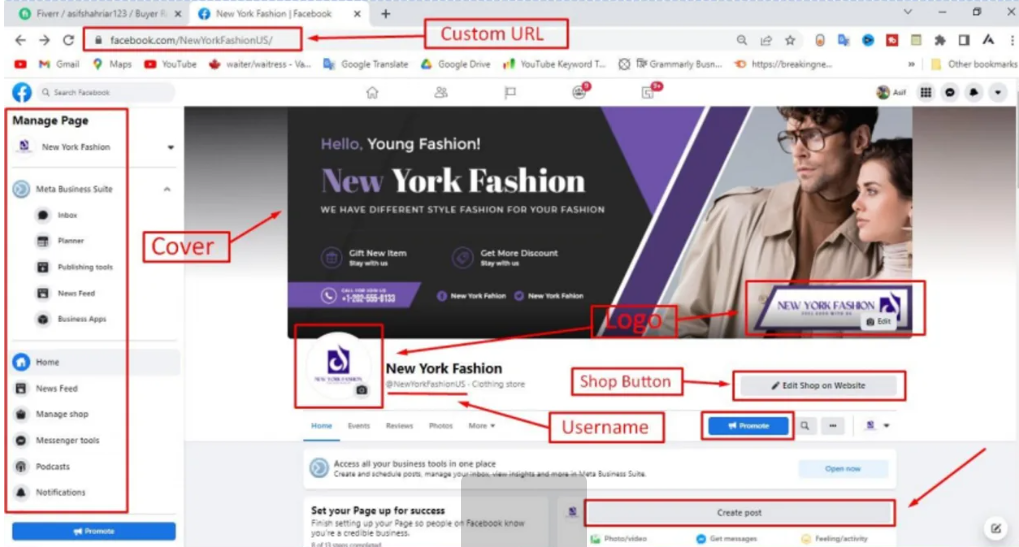The width and height of the screenshot is (1019, 547).
Task: Switch to the Reviews tab
Action: (x=399, y=426)
